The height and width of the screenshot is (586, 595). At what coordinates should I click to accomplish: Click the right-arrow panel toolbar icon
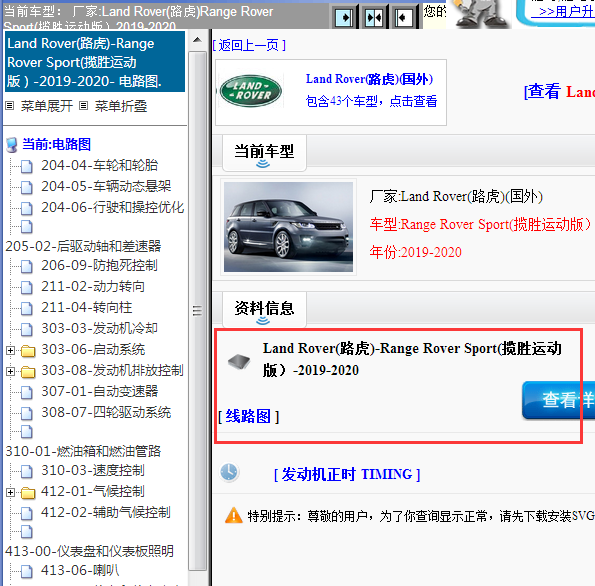tap(344, 17)
